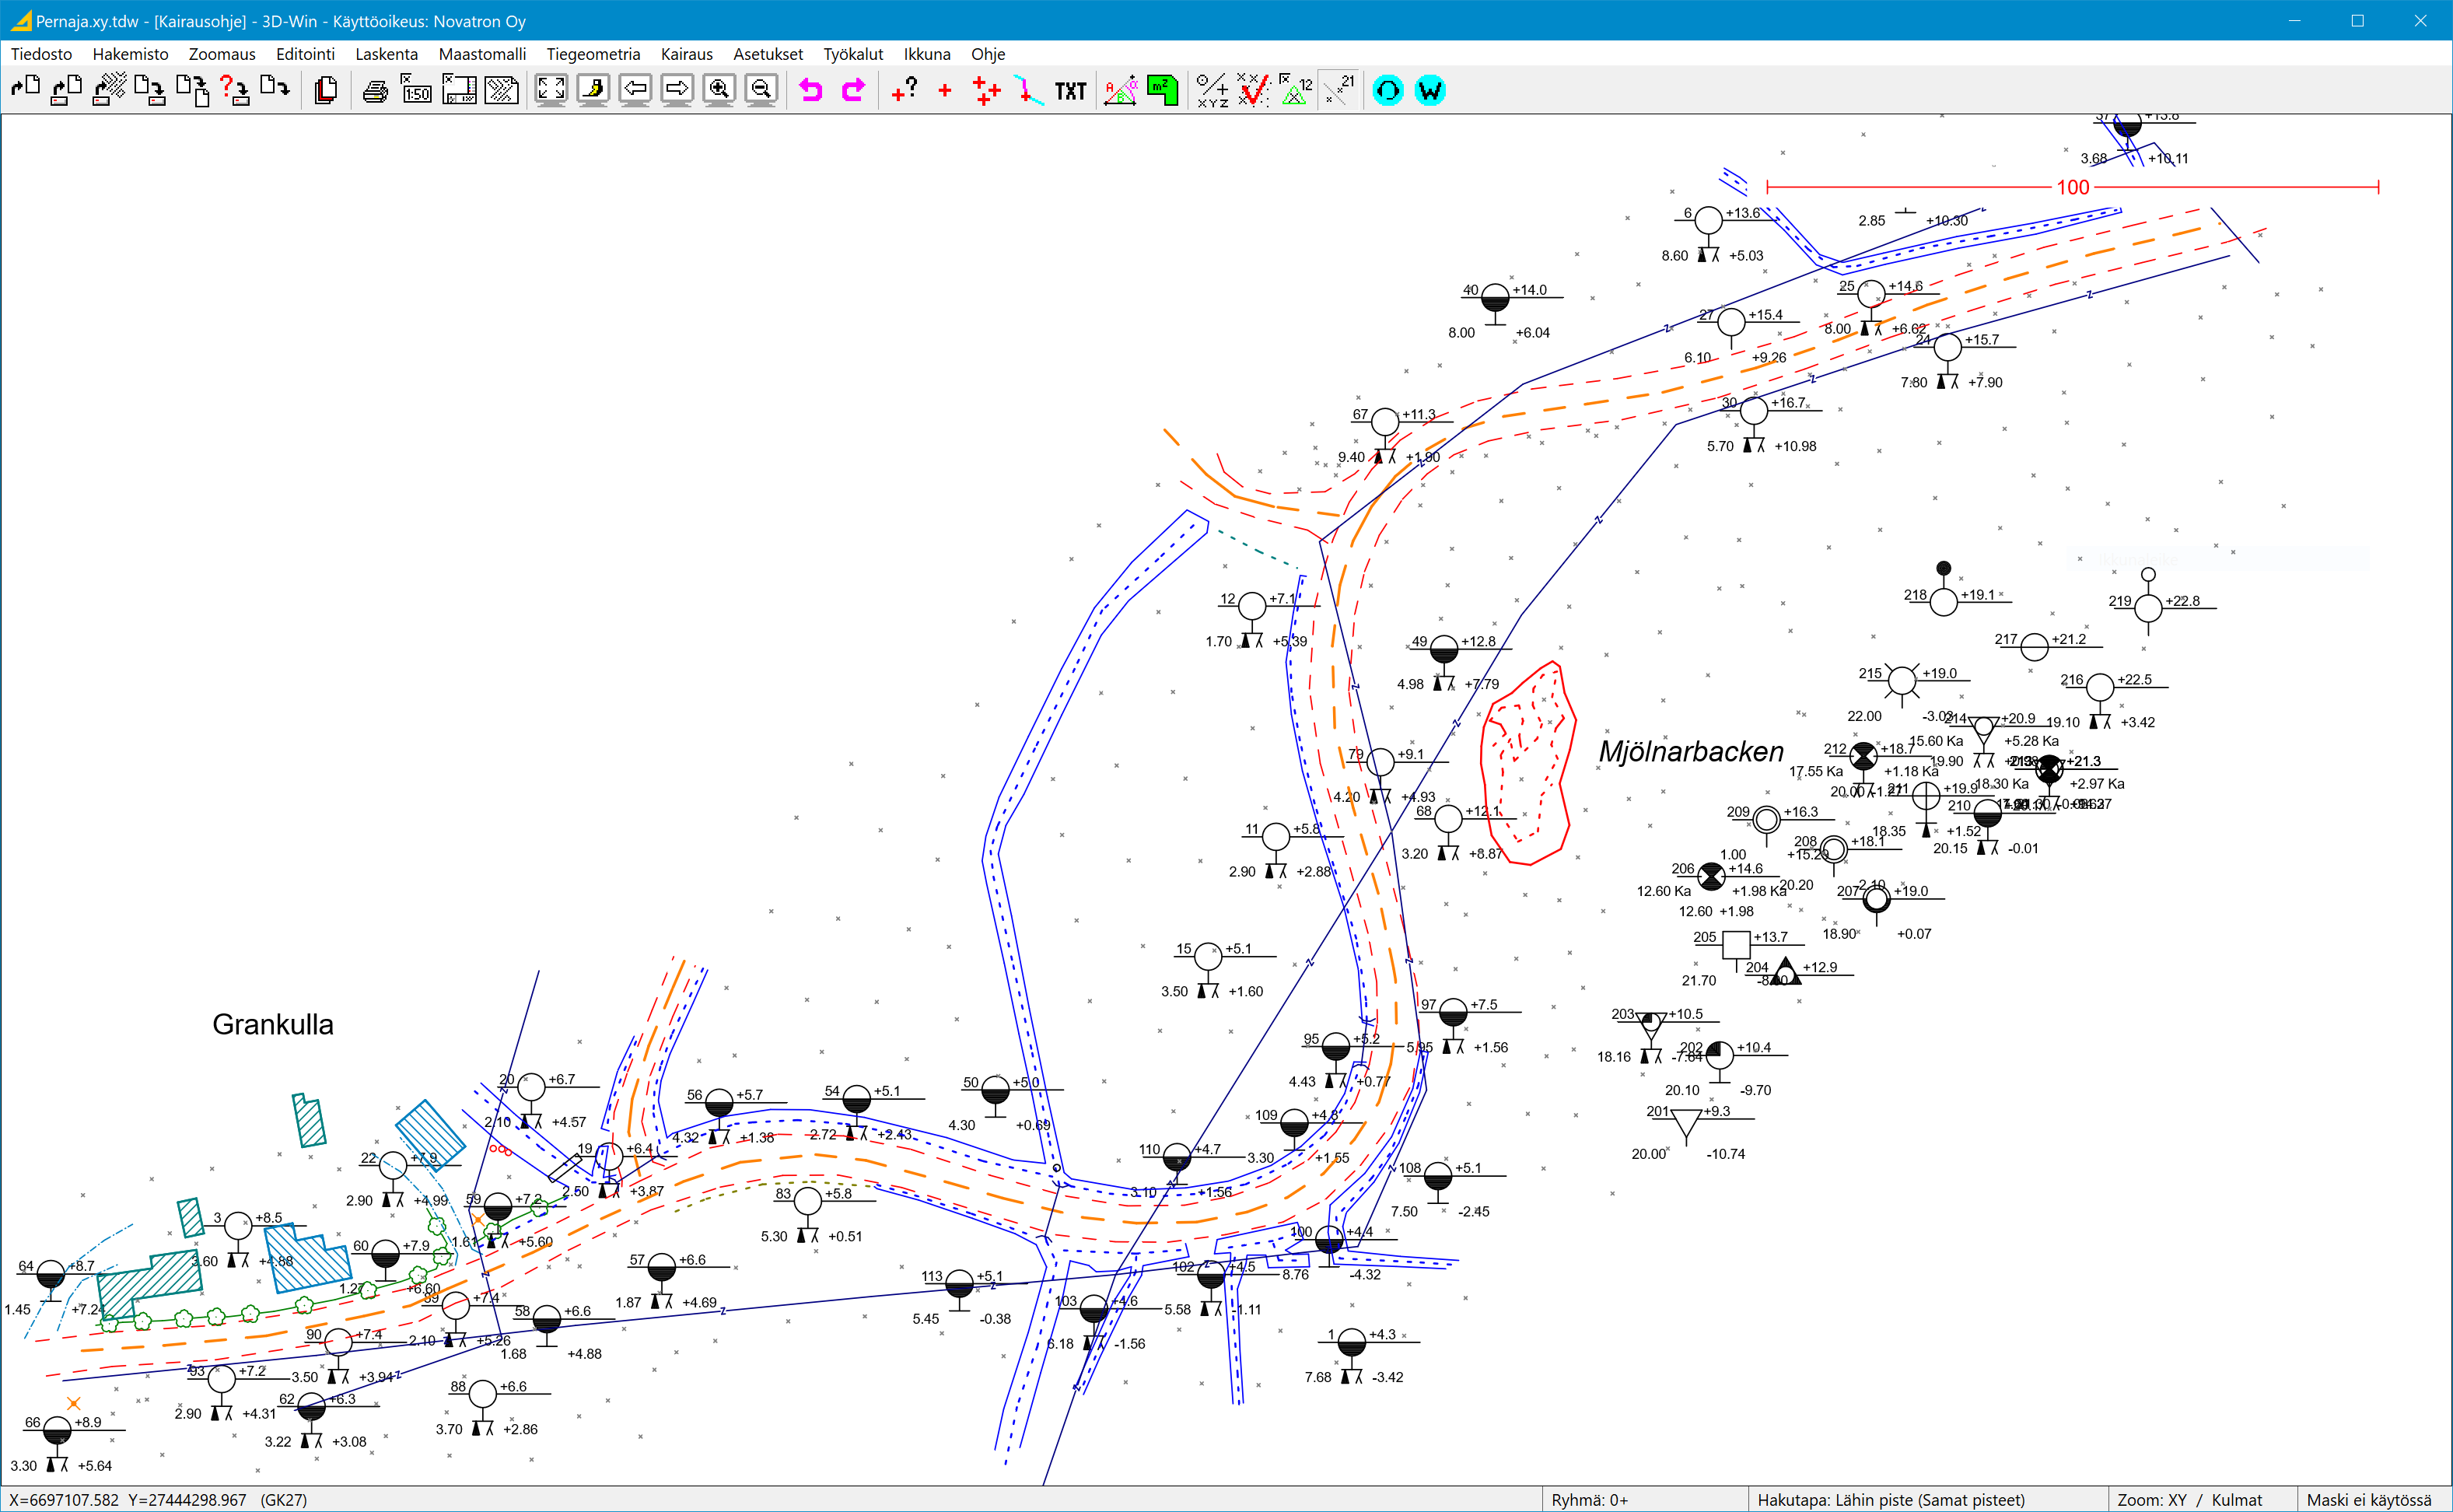2453x1512 pixels.
Task: Click the query point question-mark icon
Action: (904, 90)
